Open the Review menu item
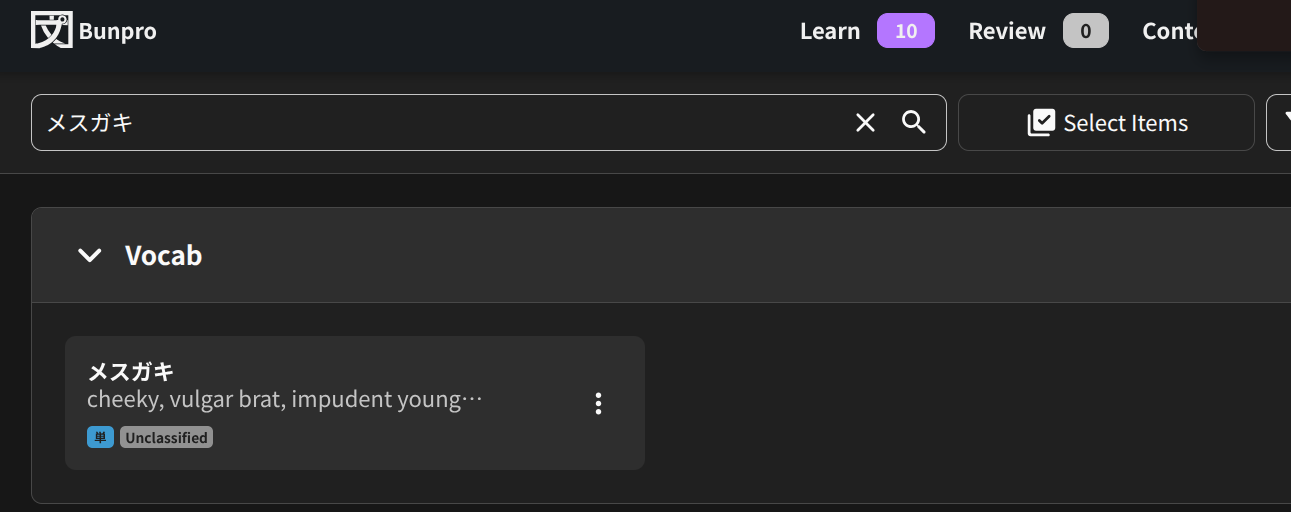 click(1006, 31)
